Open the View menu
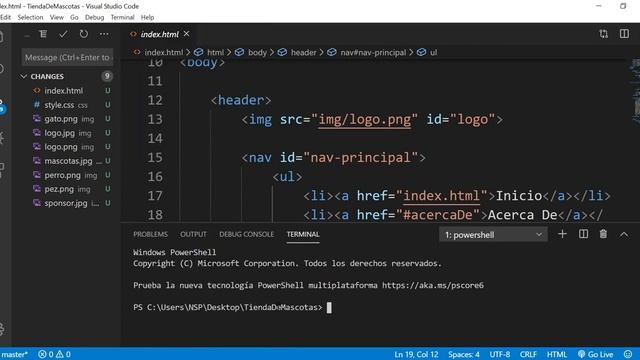Screen dimensions: 640x360 coord(57,17)
